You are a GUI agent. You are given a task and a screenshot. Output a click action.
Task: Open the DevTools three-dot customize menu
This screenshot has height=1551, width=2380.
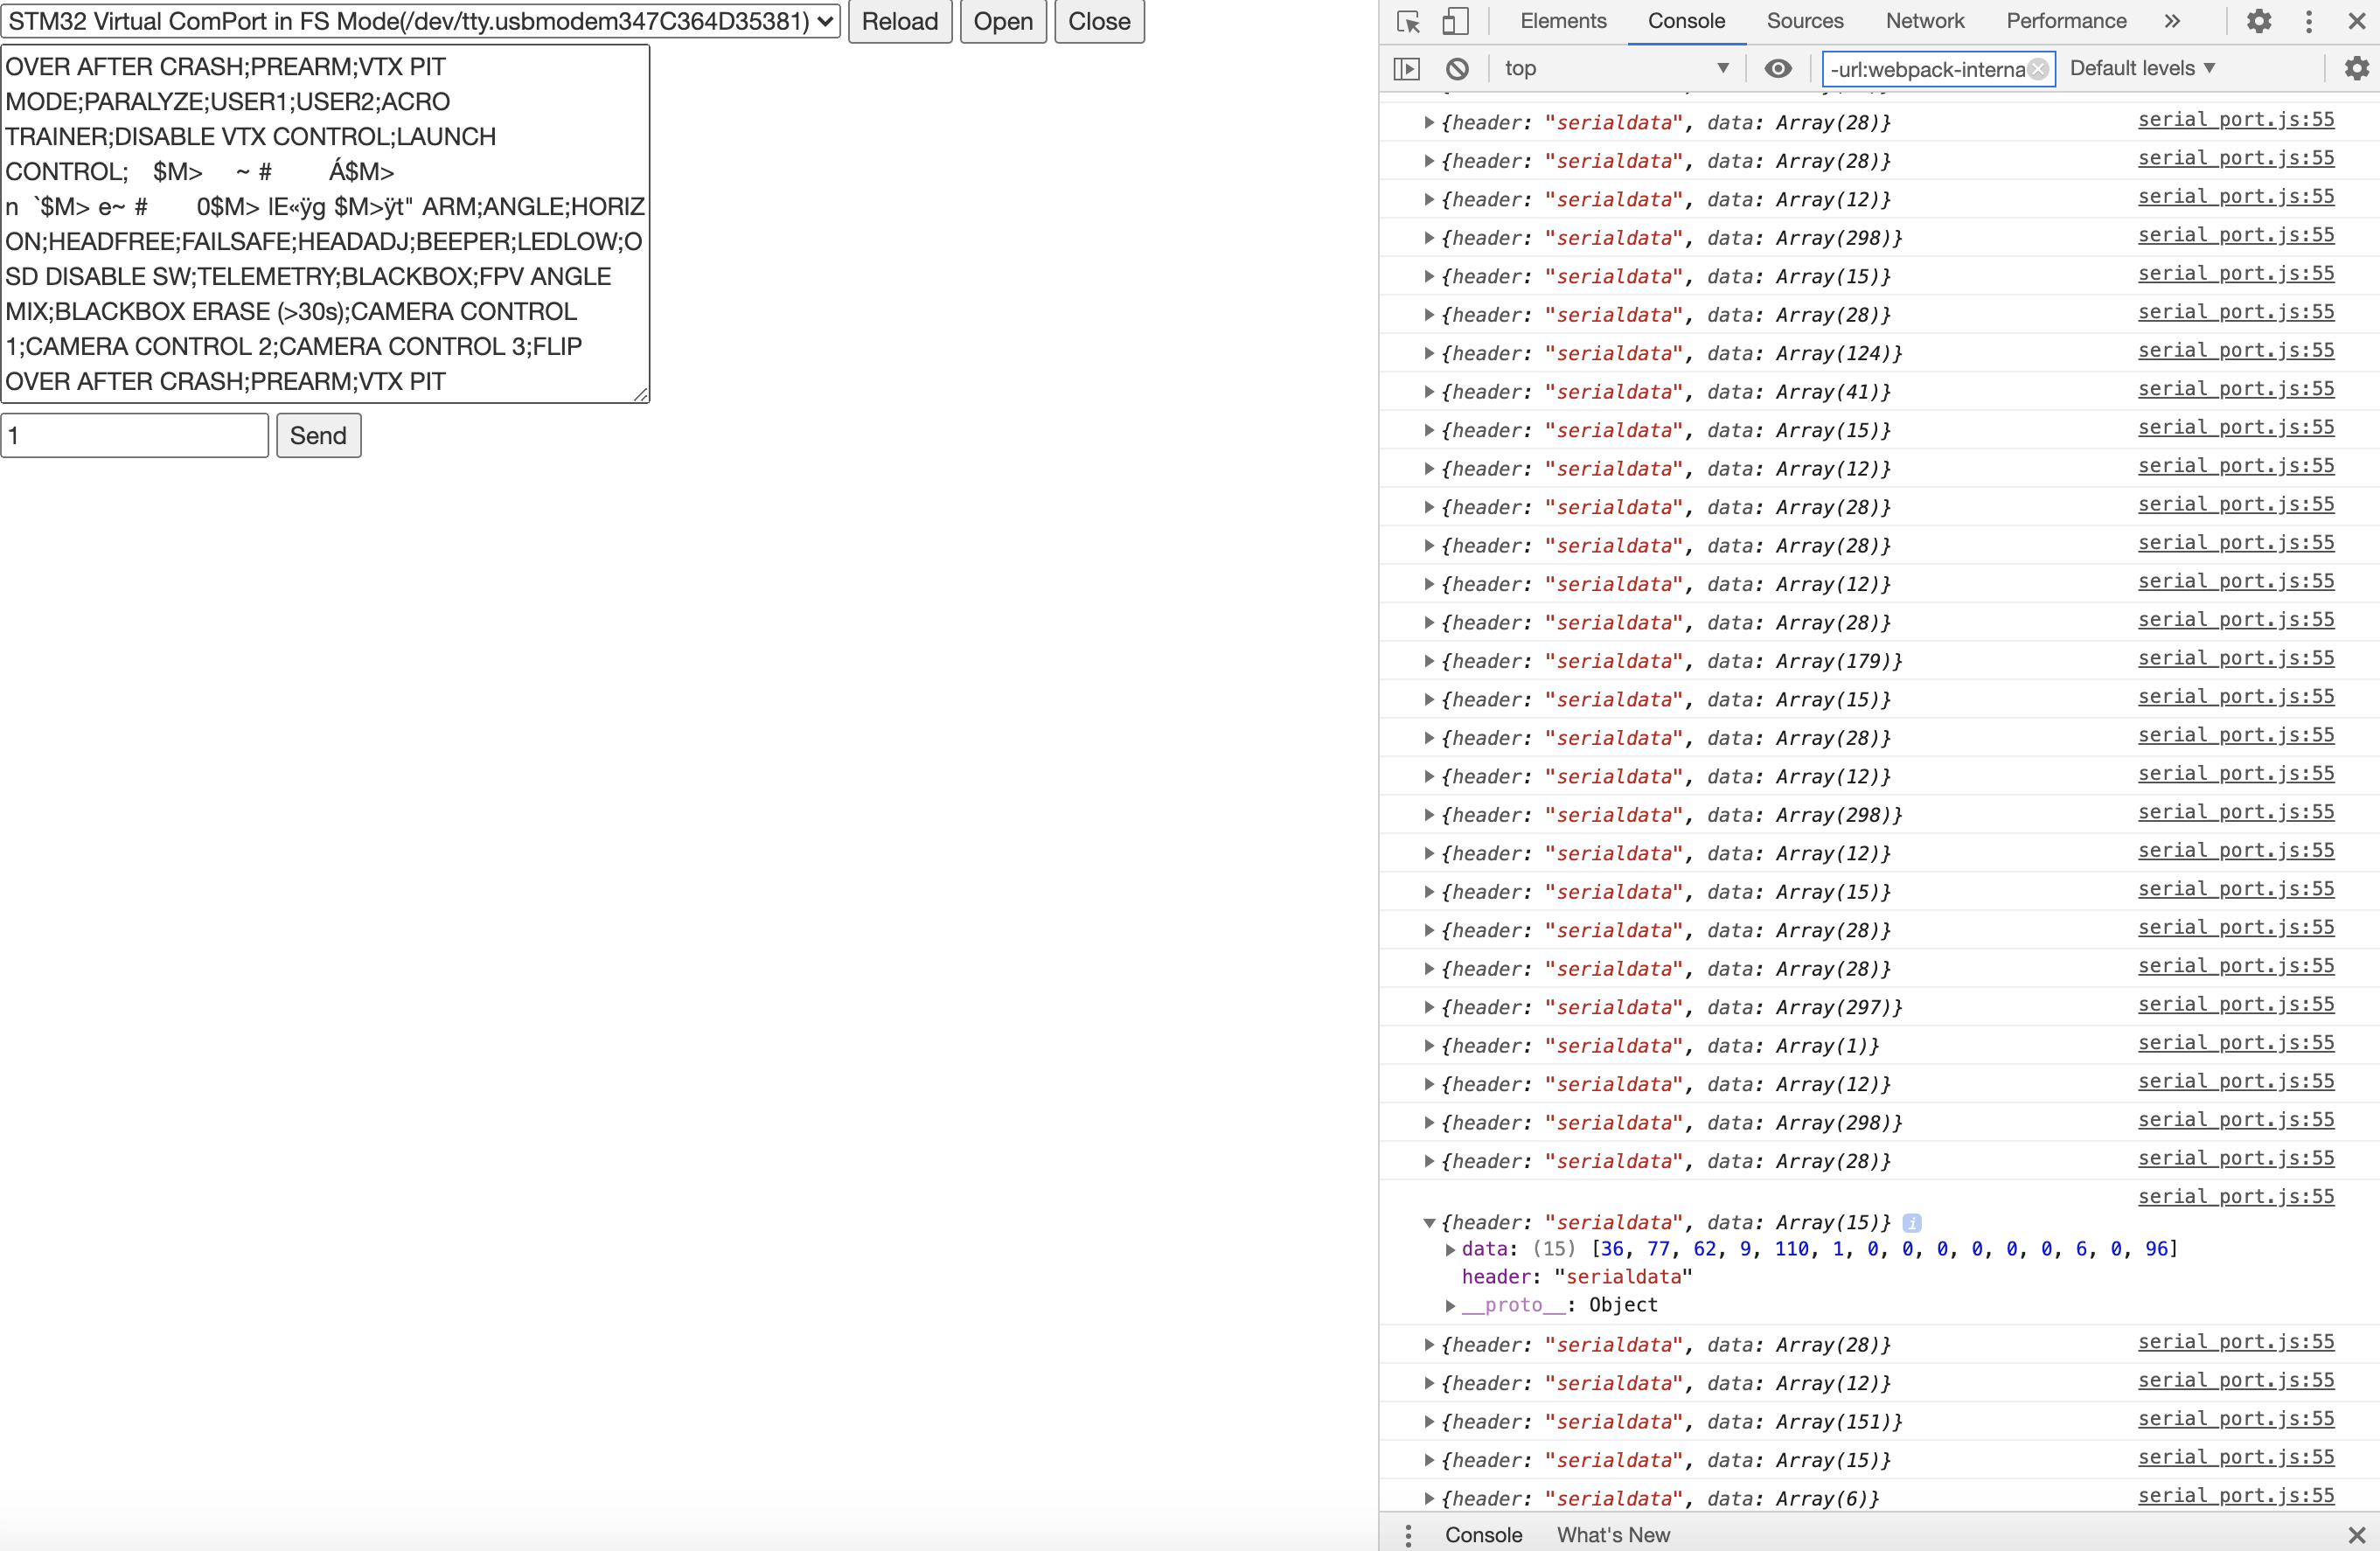tap(2308, 21)
